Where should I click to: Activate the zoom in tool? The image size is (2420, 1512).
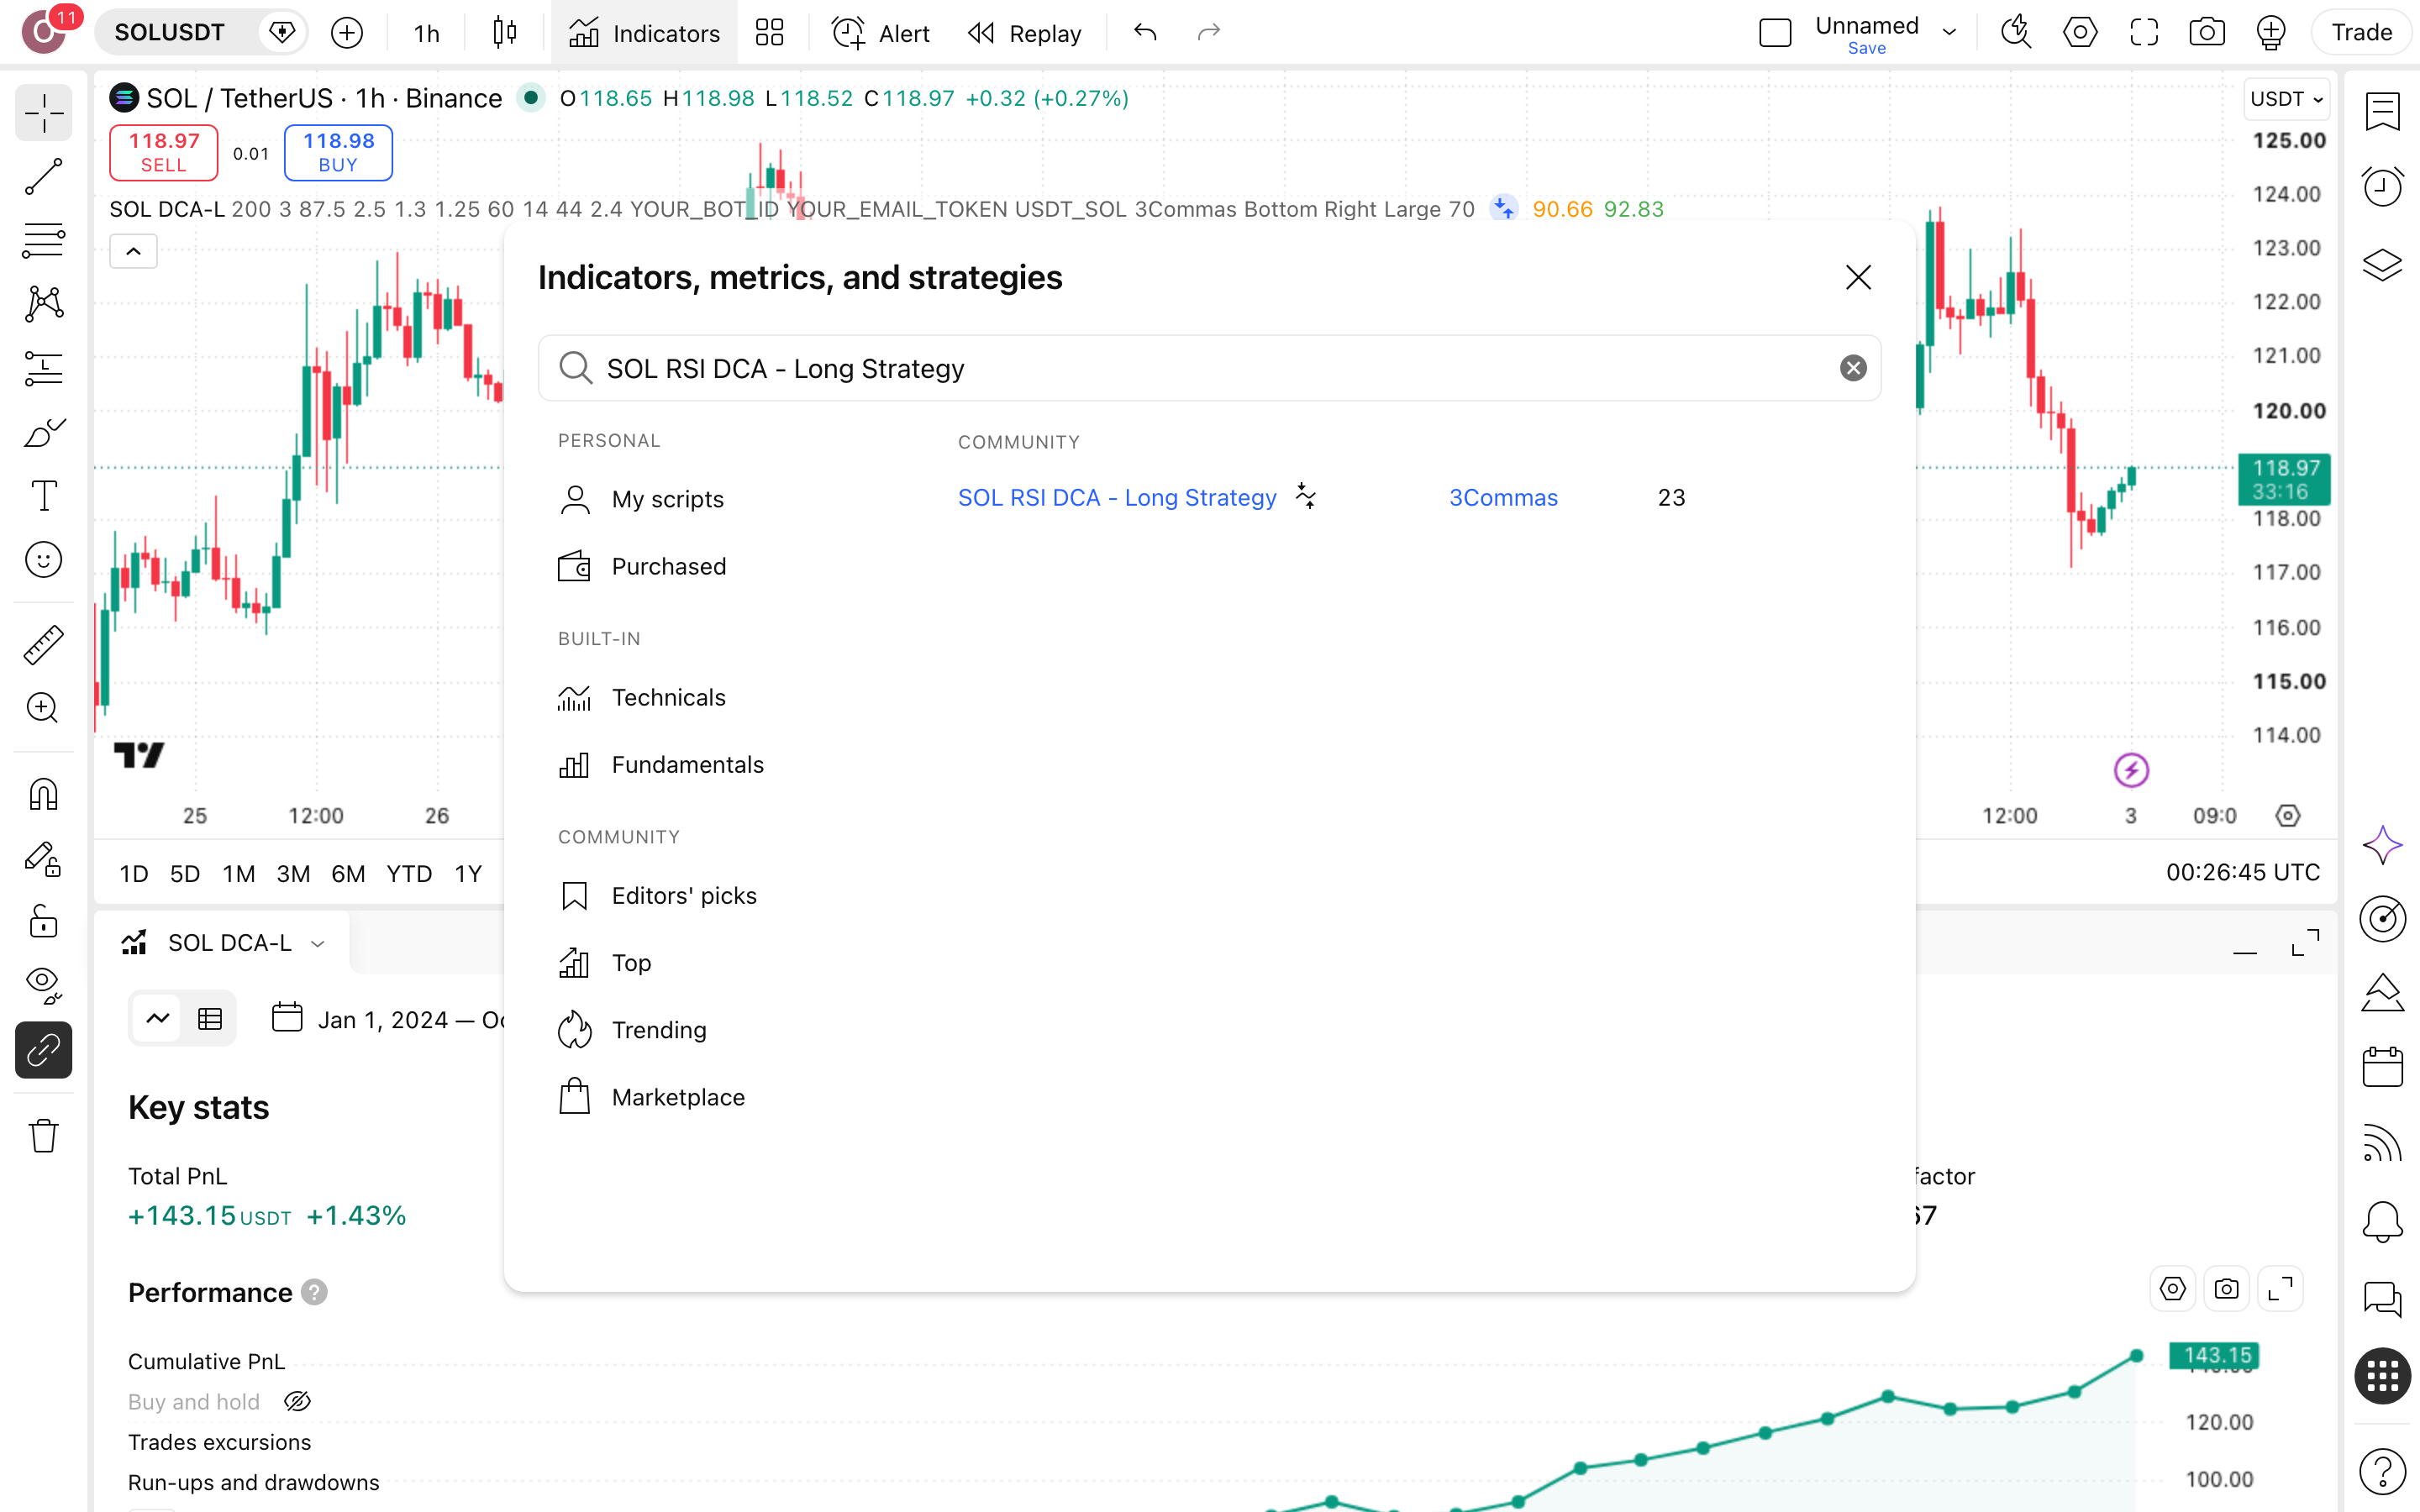(43, 708)
